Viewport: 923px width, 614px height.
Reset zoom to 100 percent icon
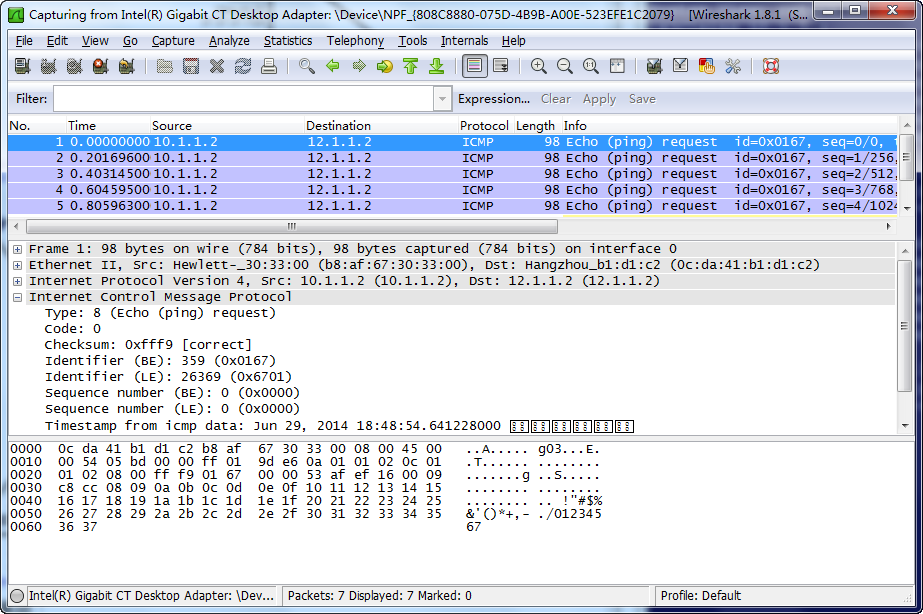point(590,66)
